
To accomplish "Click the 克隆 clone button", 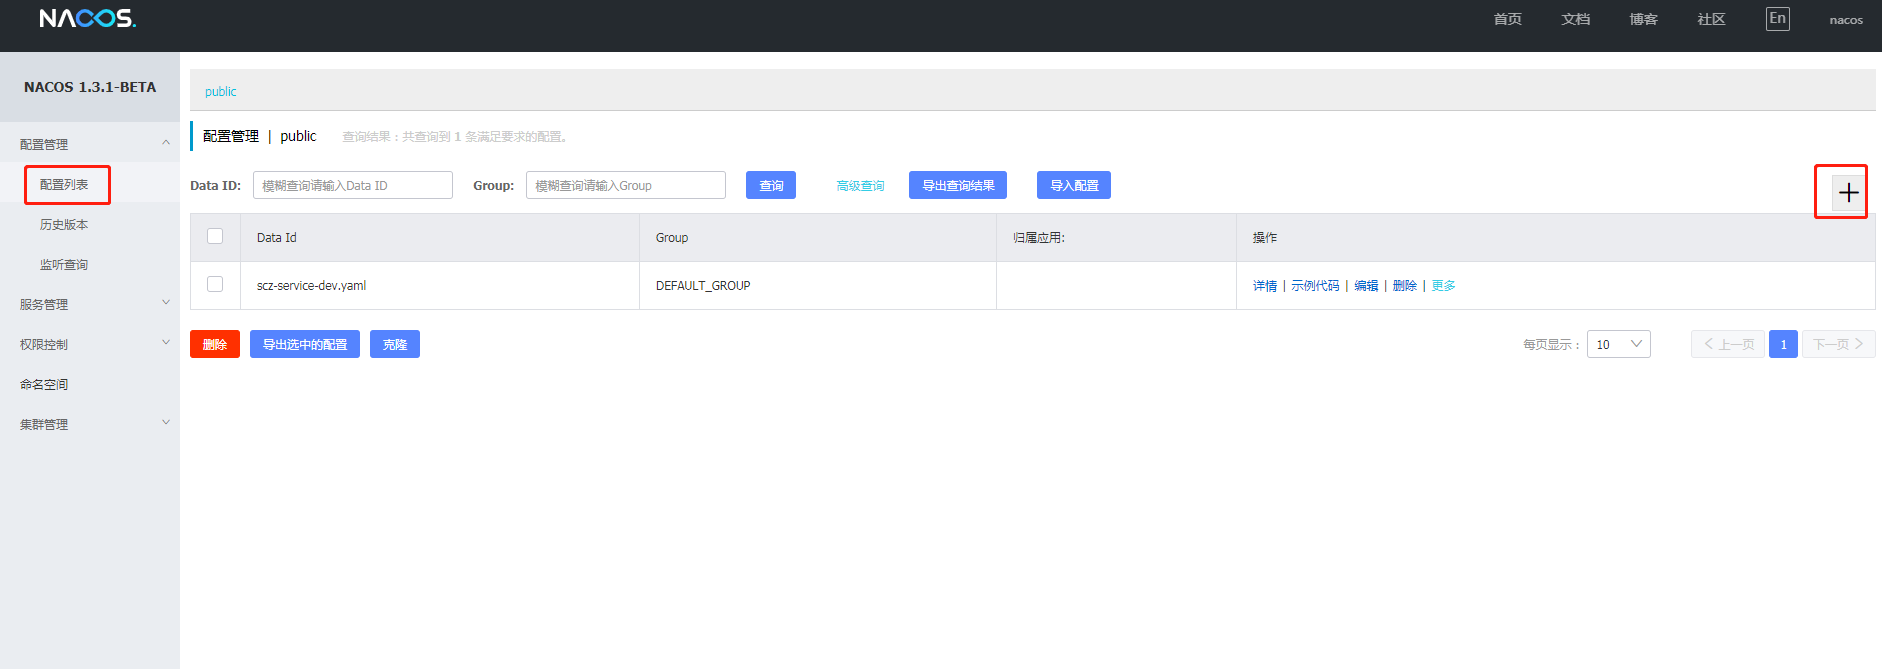I will (395, 344).
